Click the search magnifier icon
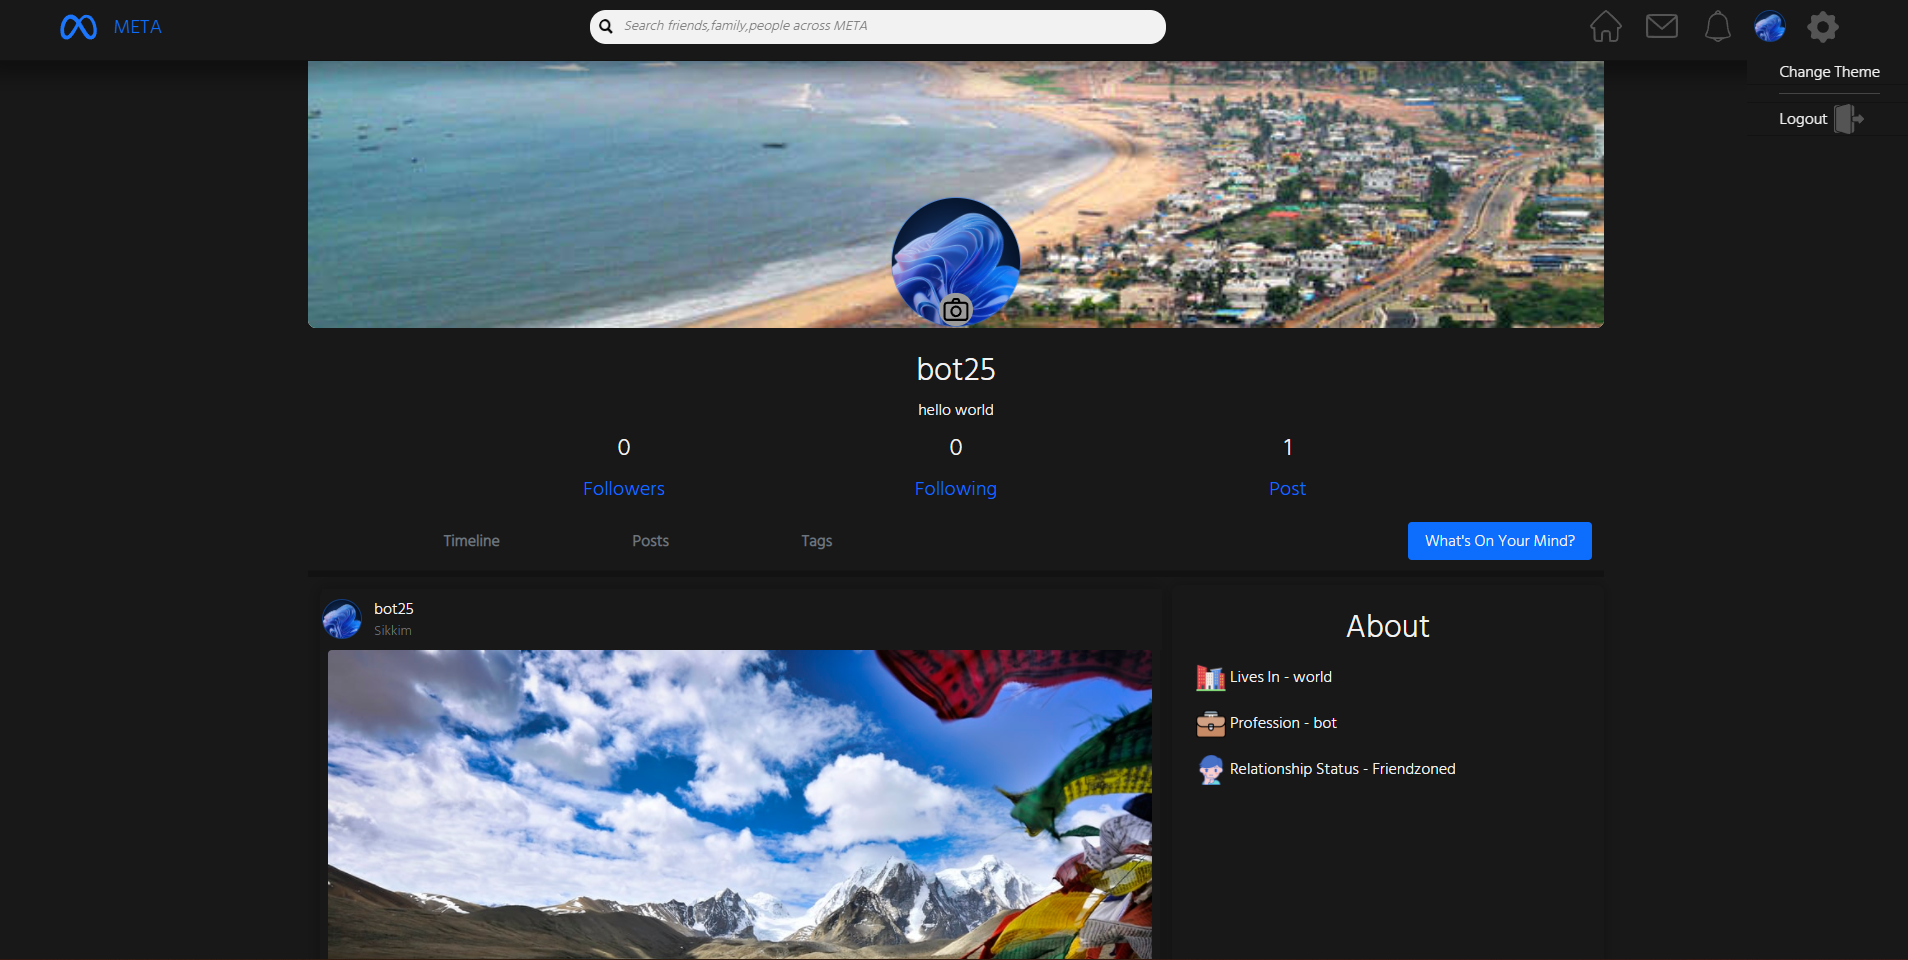The height and width of the screenshot is (960, 1908). [x=606, y=27]
